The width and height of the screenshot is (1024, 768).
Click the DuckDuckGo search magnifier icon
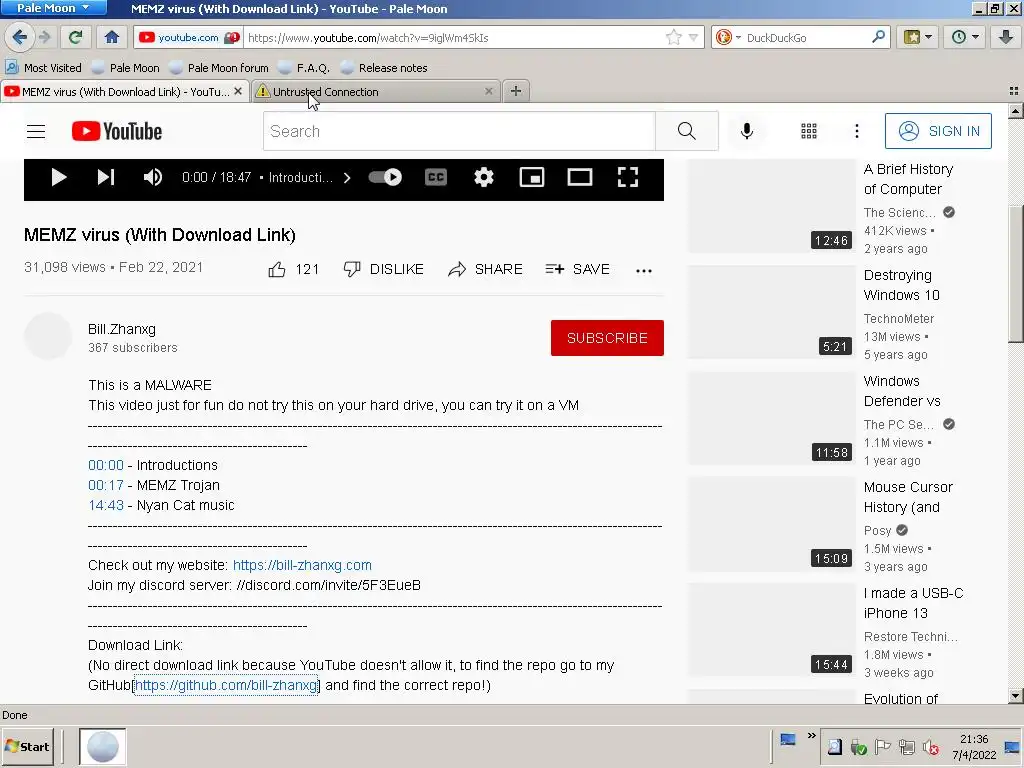[x=878, y=37]
